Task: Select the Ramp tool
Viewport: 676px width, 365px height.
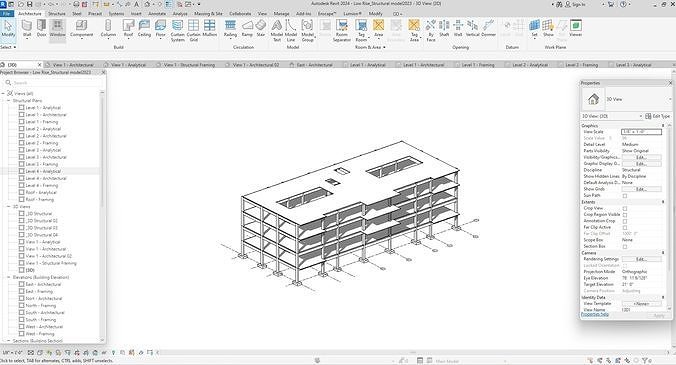Action: tap(247, 28)
